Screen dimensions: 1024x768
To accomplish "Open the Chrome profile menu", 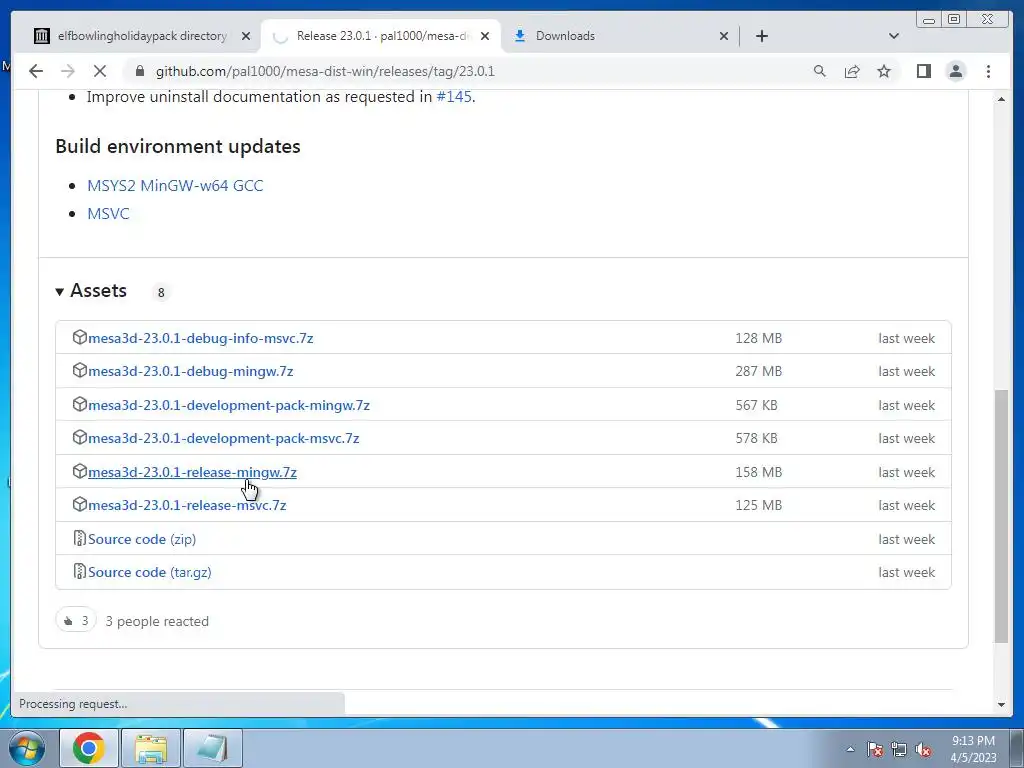I will pyautogui.click(x=955, y=71).
